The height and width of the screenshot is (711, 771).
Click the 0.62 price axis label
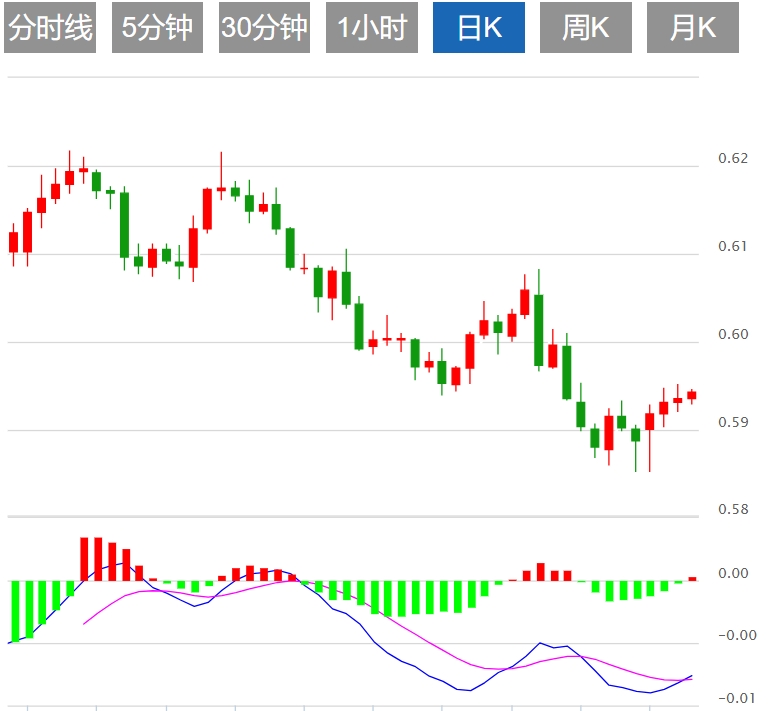pyautogui.click(x=733, y=158)
